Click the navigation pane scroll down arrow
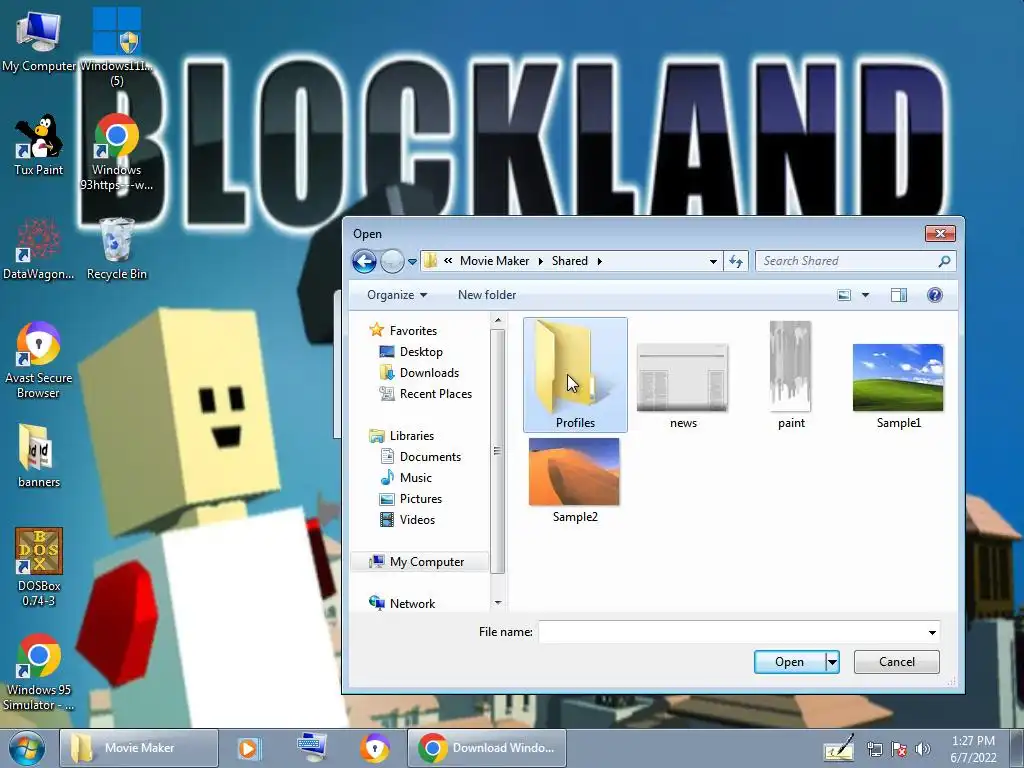The width and height of the screenshot is (1024, 768). [x=498, y=603]
